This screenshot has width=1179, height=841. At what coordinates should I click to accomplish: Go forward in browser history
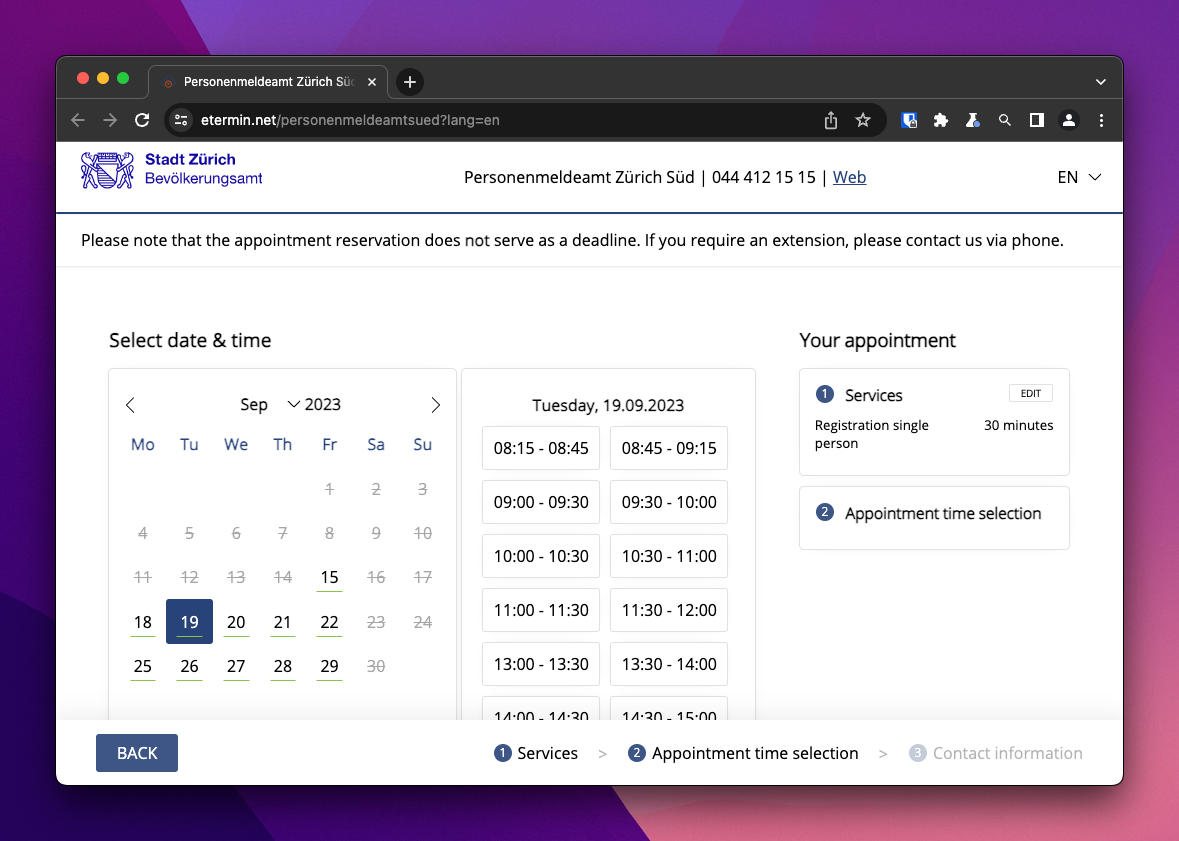point(110,120)
